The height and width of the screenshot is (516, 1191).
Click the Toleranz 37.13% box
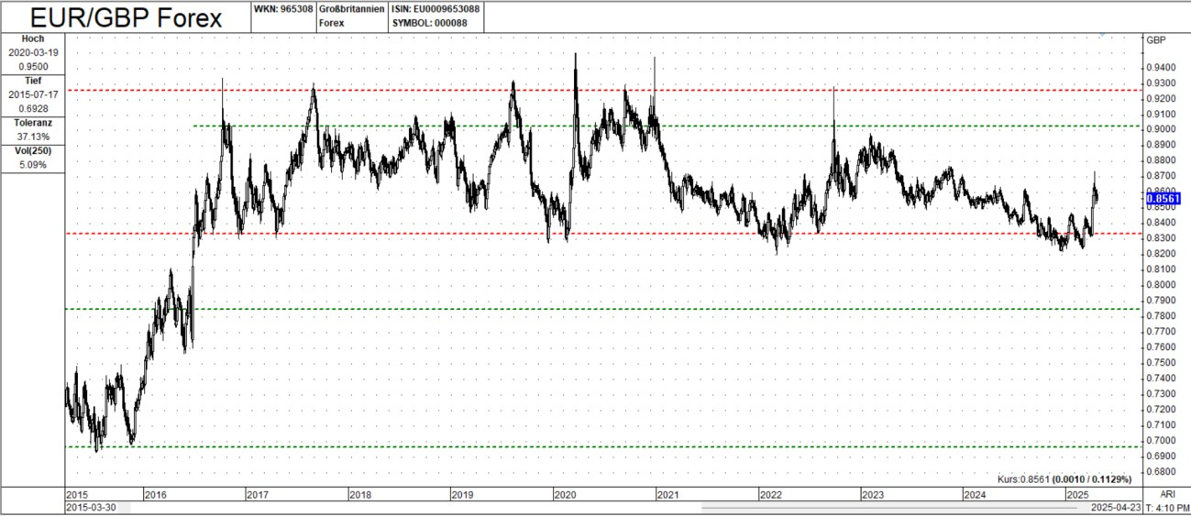33,129
